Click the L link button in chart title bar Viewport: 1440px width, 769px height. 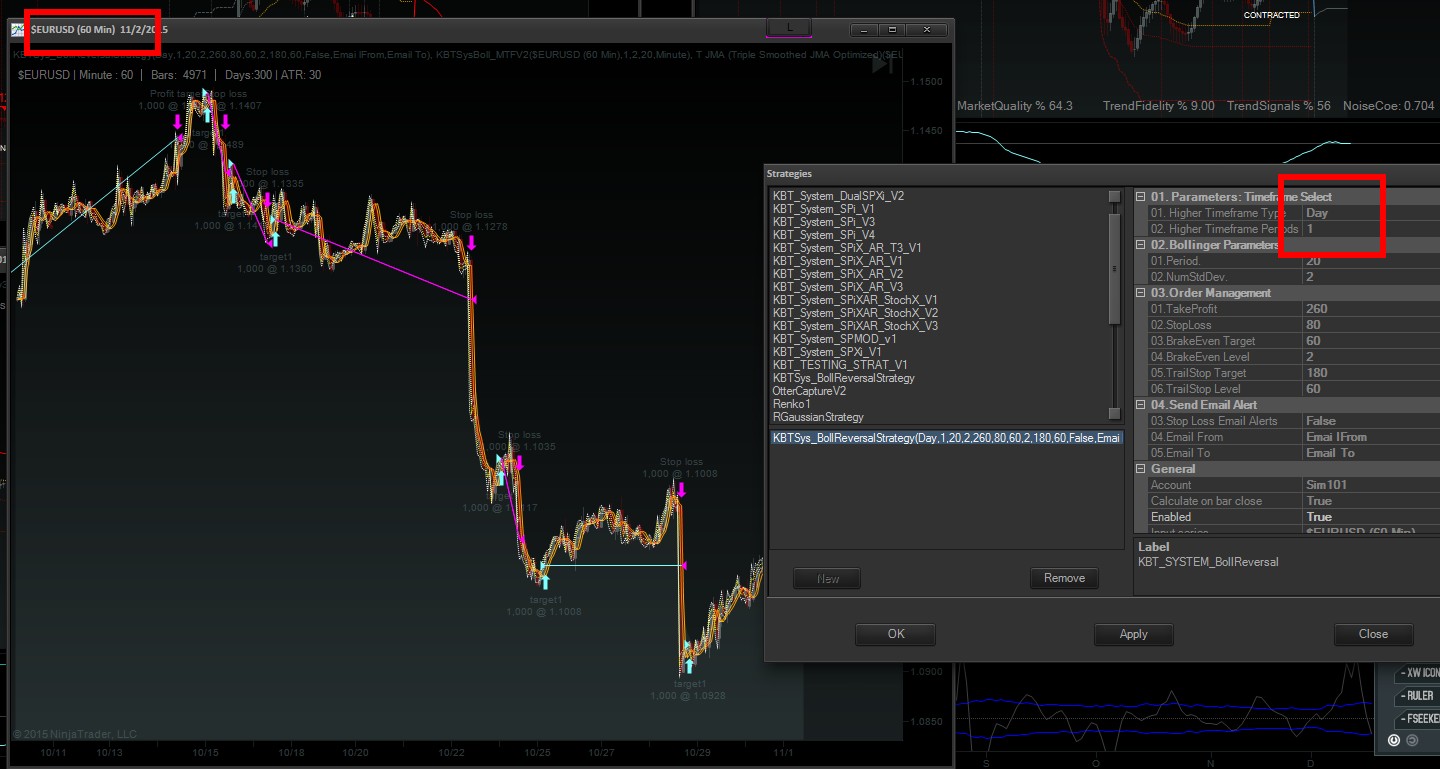pos(789,29)
